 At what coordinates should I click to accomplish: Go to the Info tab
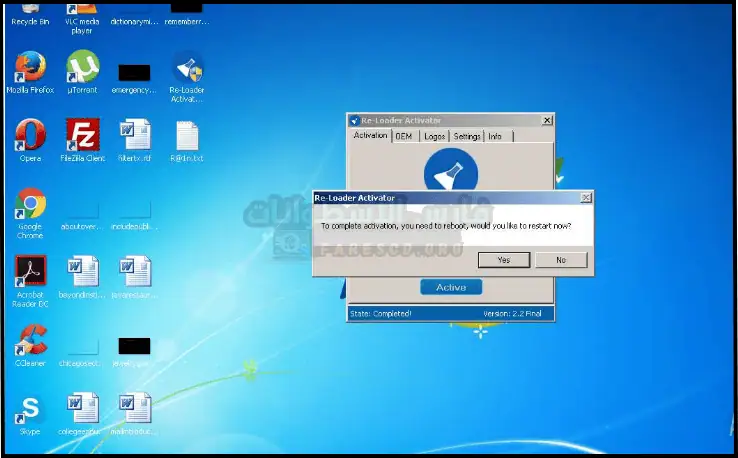click(x=495, y=136)
